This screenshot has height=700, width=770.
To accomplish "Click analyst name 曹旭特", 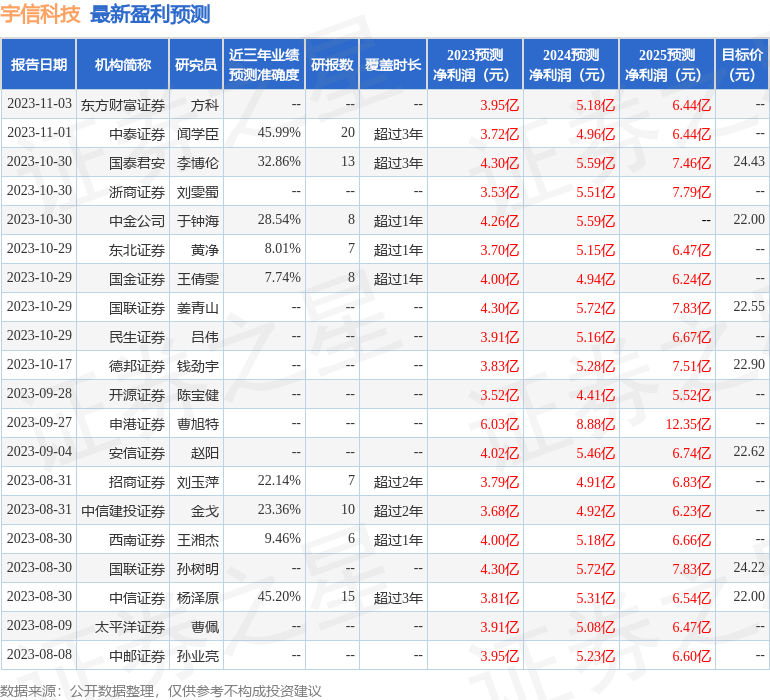I will tap(198, 424).
